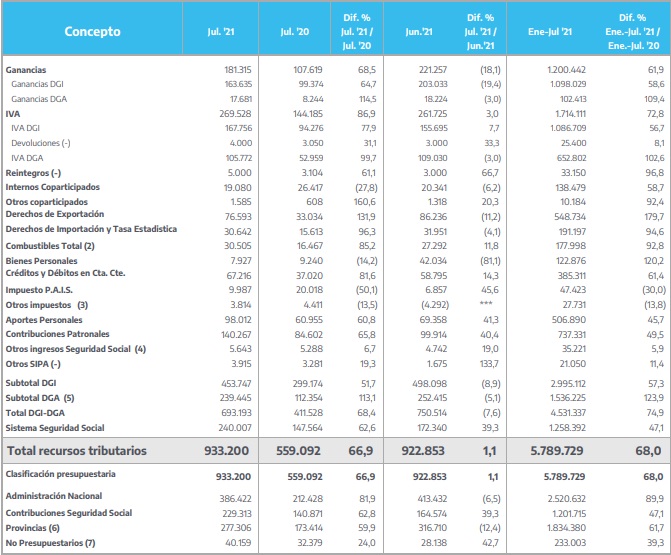671x555 pixels.
Task: Click the Sistema Seguridad Social value 240.007
Action: 235,428
